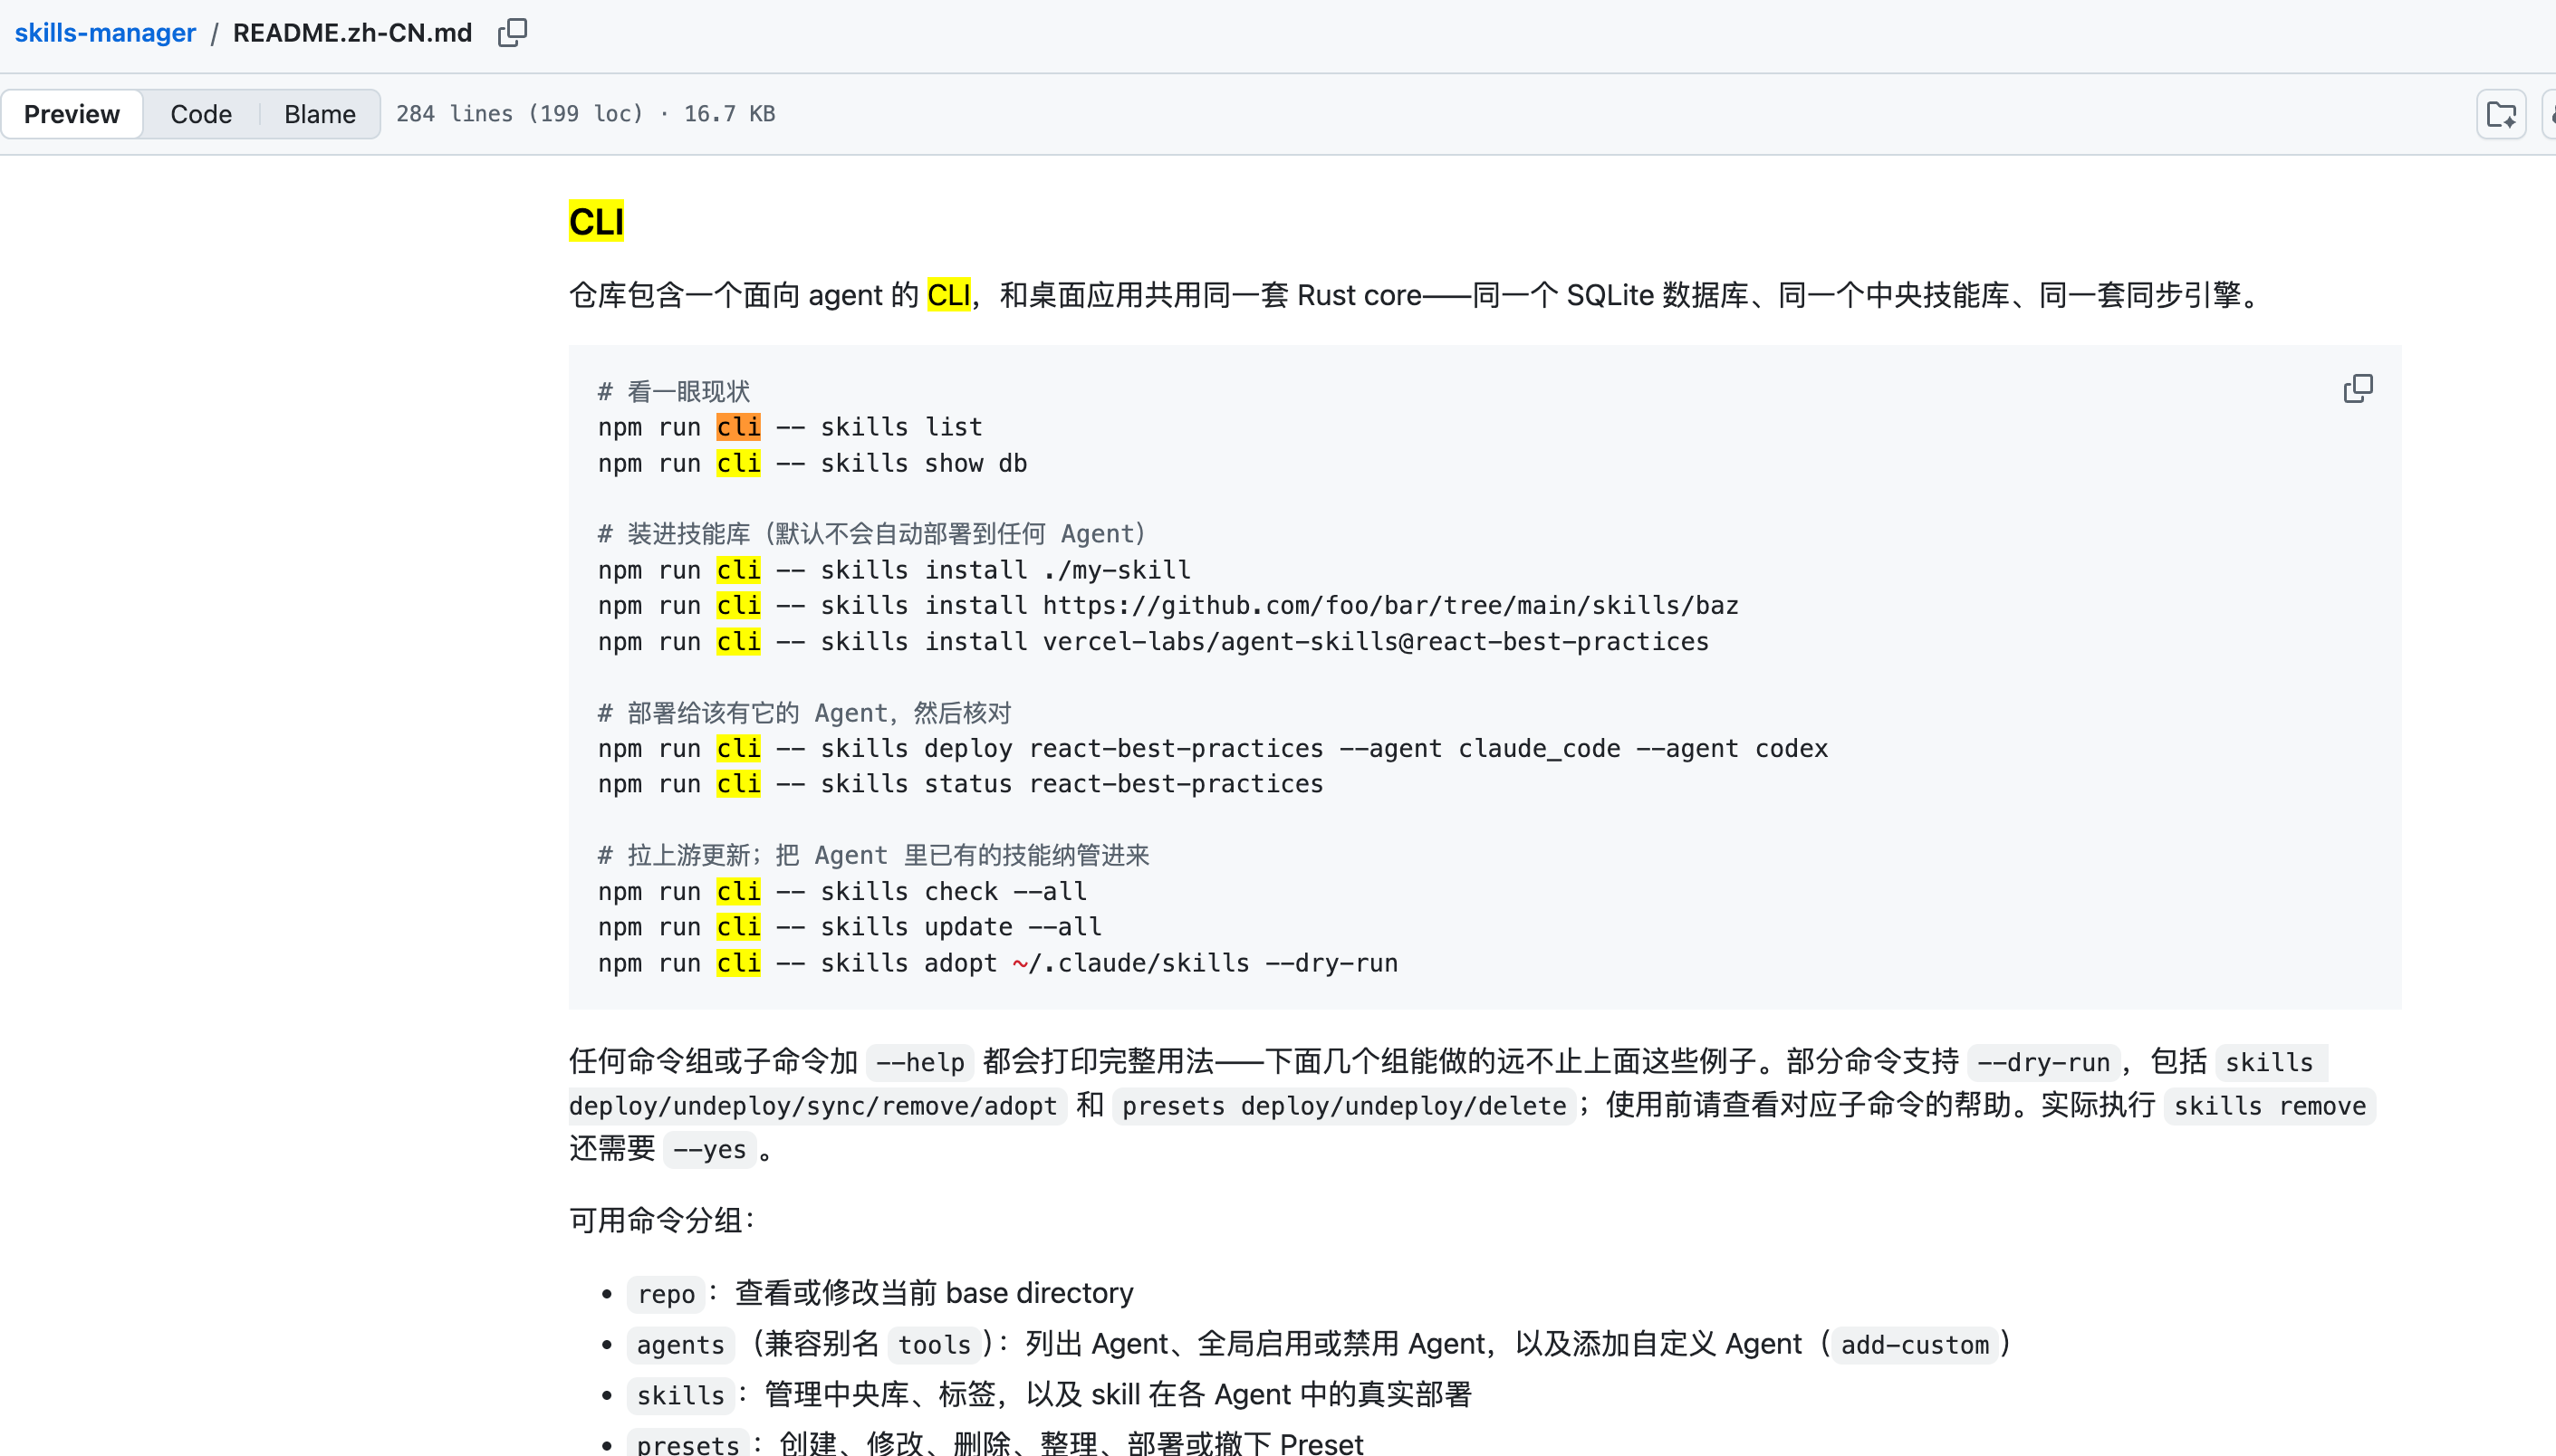
Task: Click the 'skills remove' inline code
Action: pyautogui.click(x=2270, y=1106)
